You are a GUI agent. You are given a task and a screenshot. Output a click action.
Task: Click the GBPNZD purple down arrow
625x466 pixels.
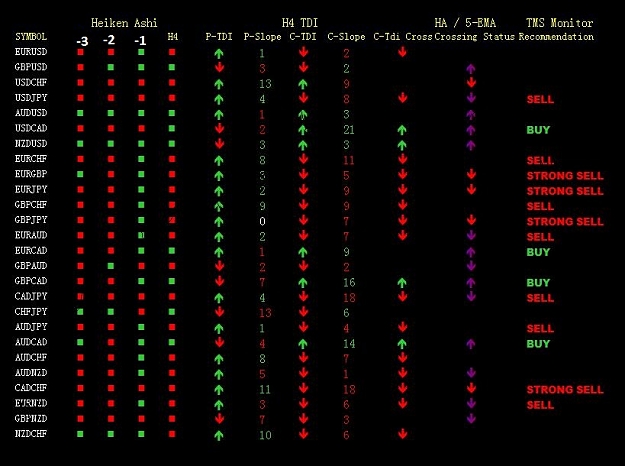point(471,419)
